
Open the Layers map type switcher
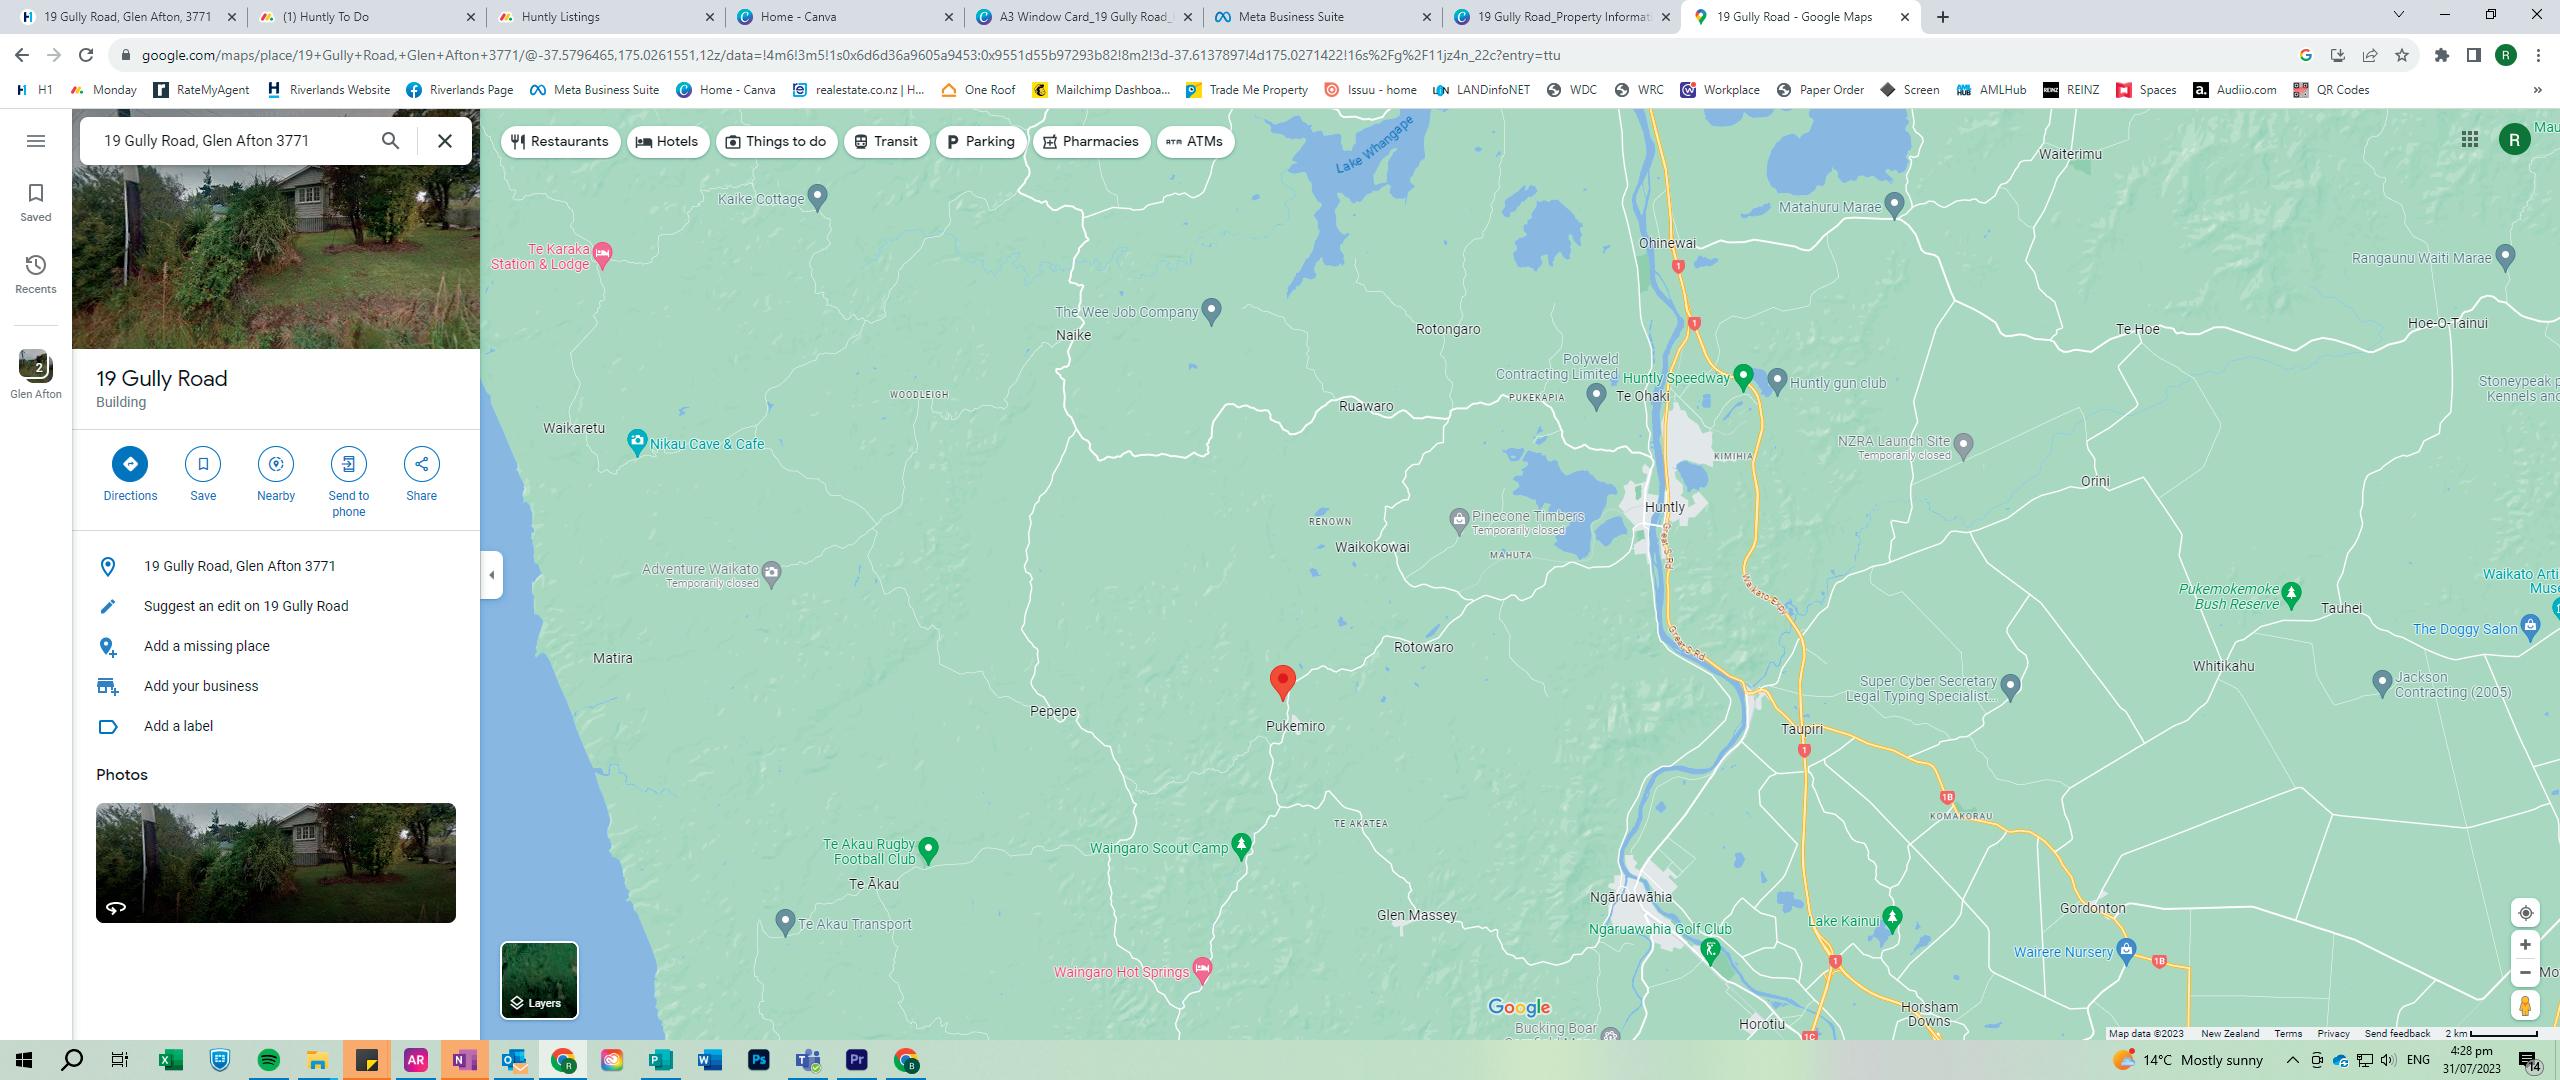pos(539,980)
